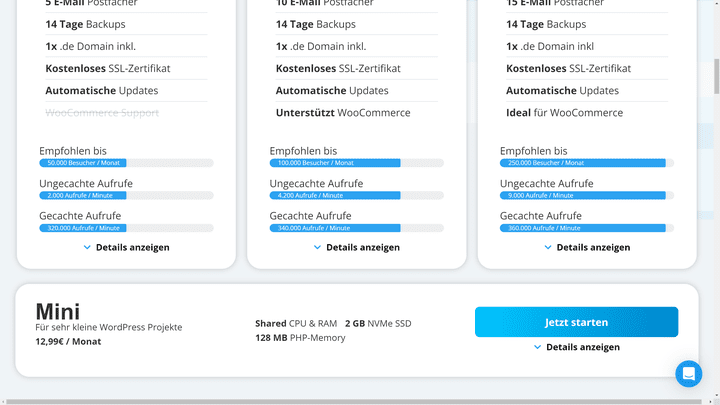Expand Details anzeigen in the 100.000 Besucher card
Screen dimensions: 720x405
point(357,248)
